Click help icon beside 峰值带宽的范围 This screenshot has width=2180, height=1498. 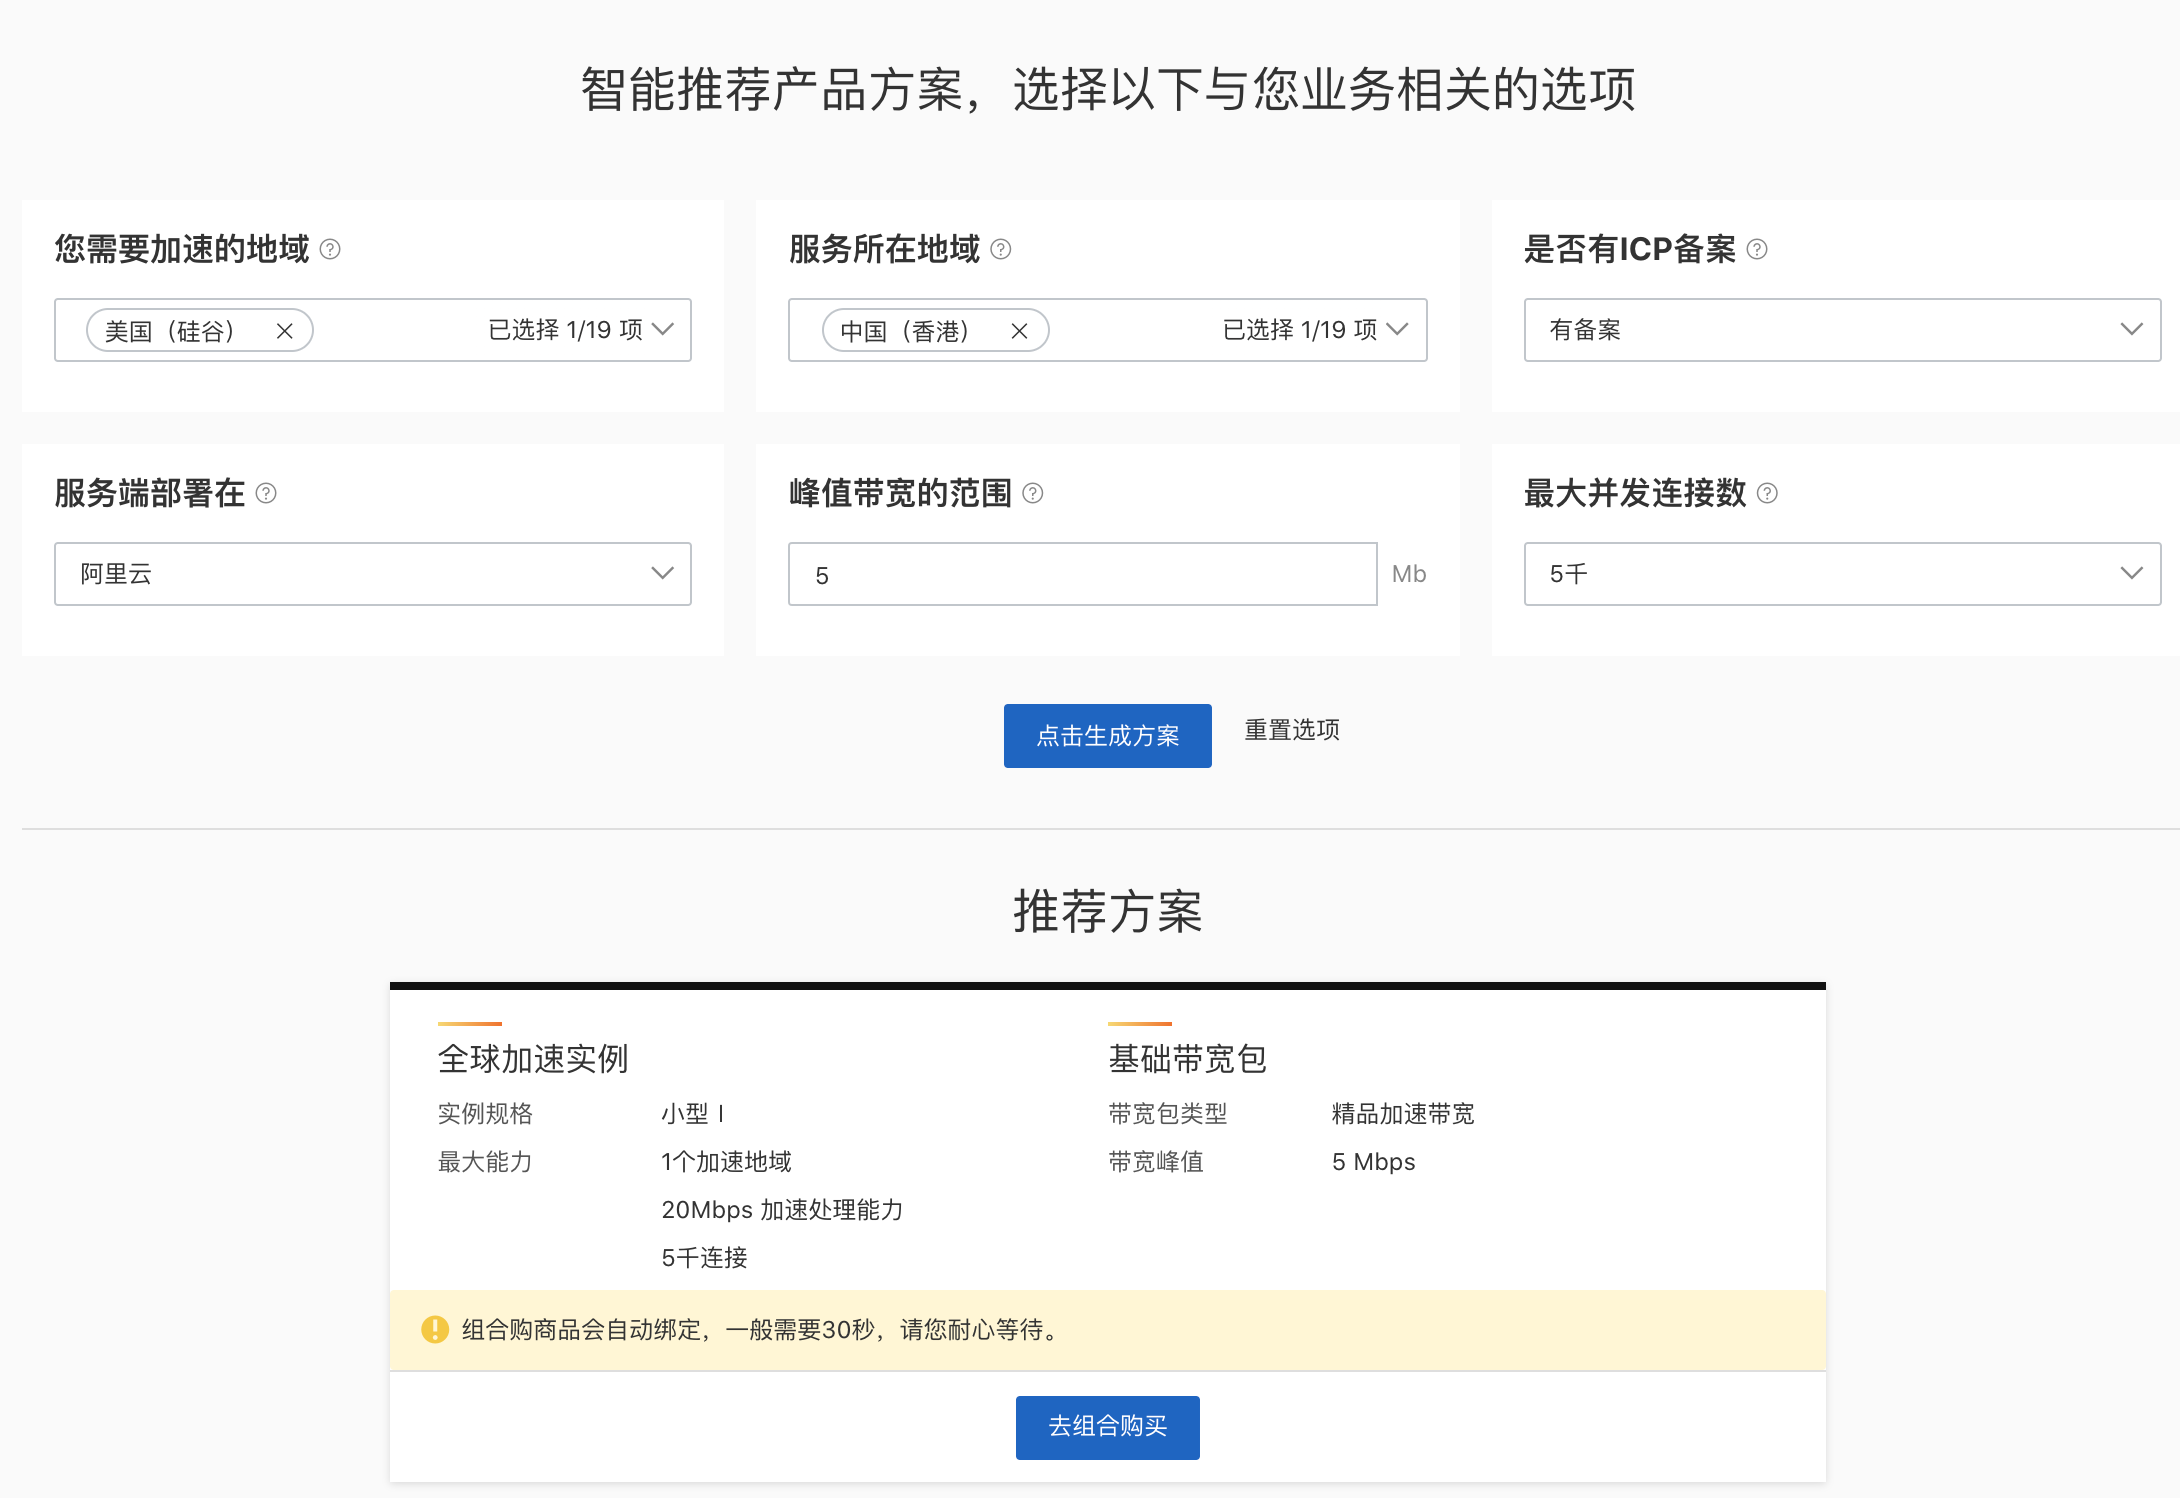1033,493
